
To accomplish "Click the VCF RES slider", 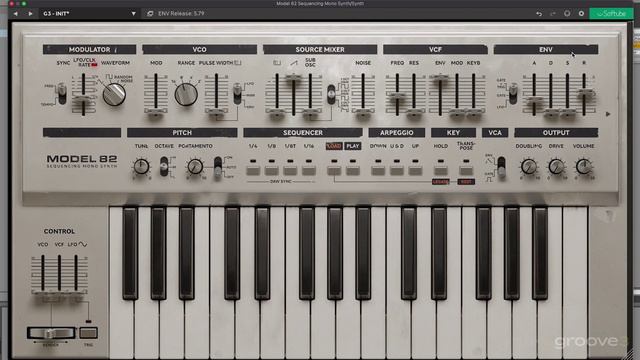I will (x=413, y=112).
